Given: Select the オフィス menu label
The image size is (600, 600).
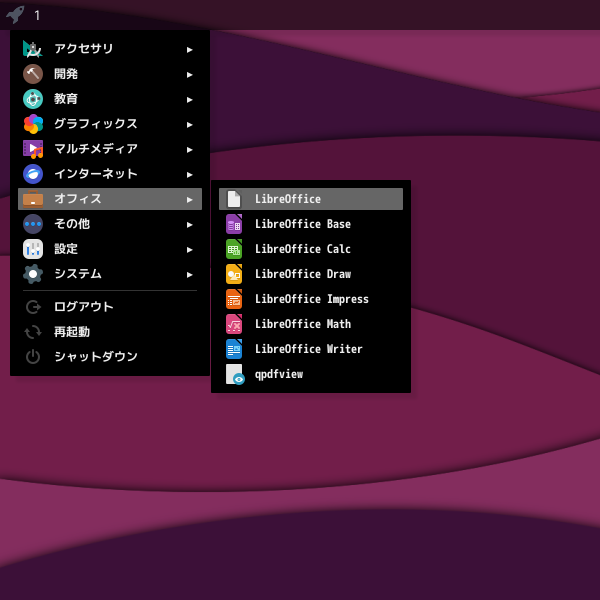Looking at the screenshot, I should (78, 199).
